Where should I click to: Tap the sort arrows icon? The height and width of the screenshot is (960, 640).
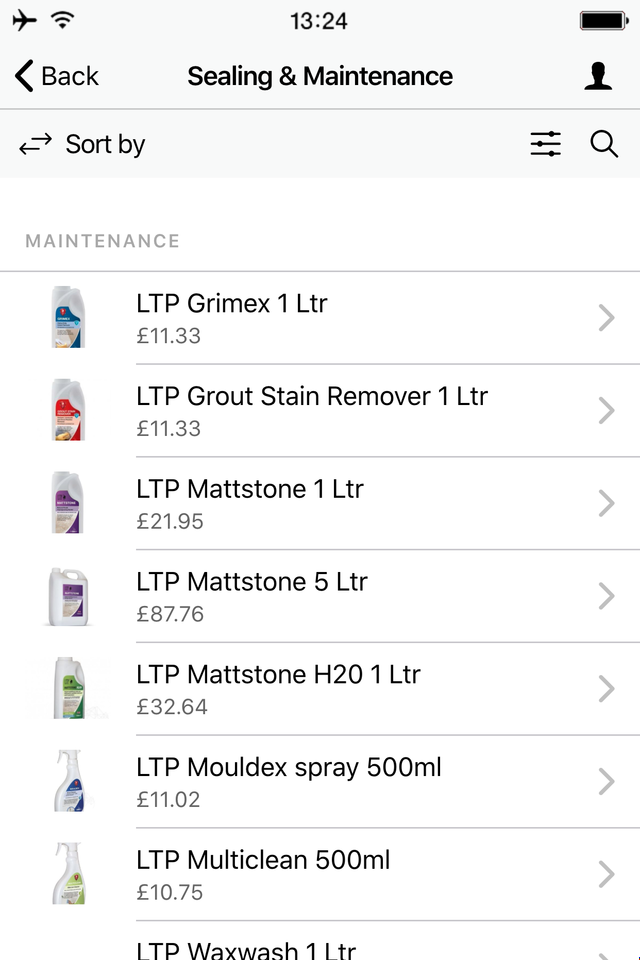36,144
